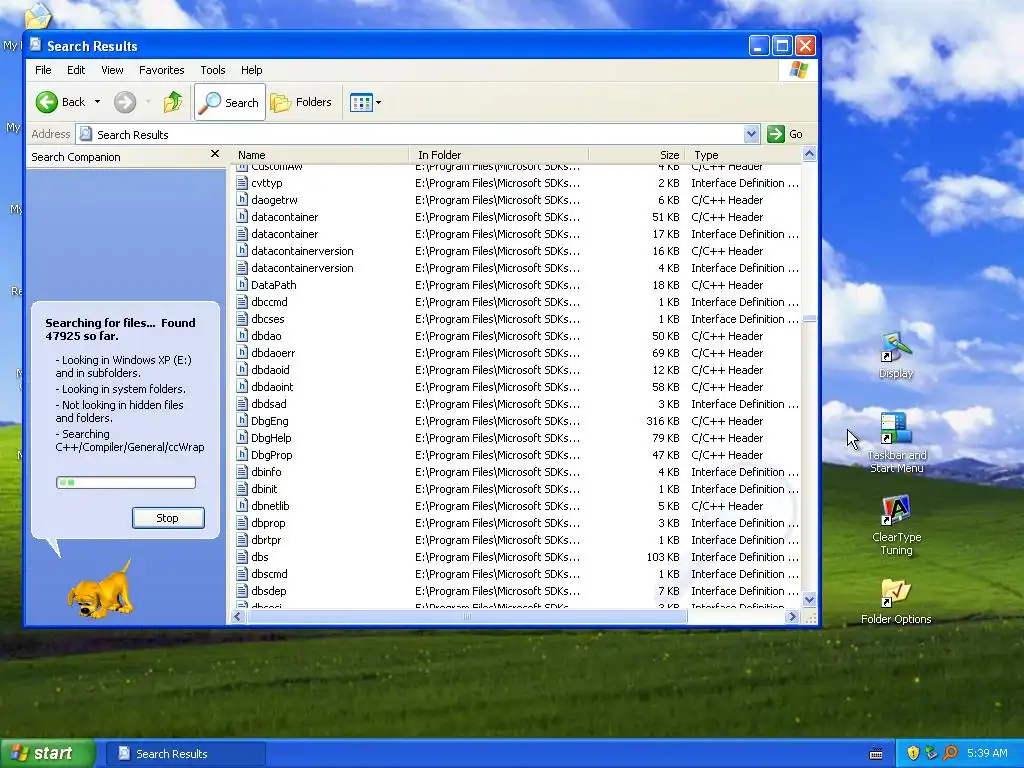This screenshot has height=768, width=1024.
Task: Click the Back arrow icon
Action: point(46,102)
